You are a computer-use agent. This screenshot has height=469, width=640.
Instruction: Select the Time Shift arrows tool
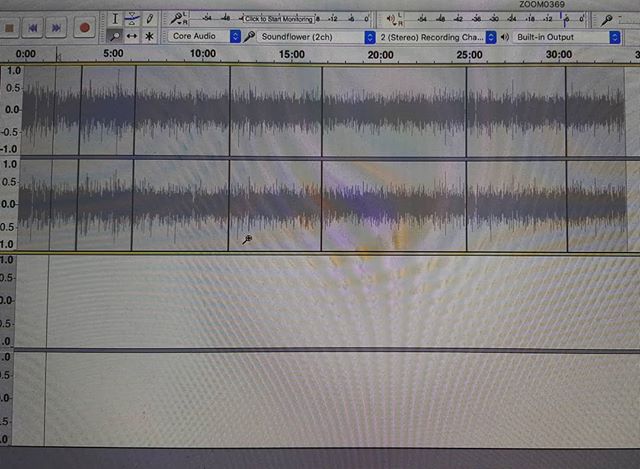[132, 36]
